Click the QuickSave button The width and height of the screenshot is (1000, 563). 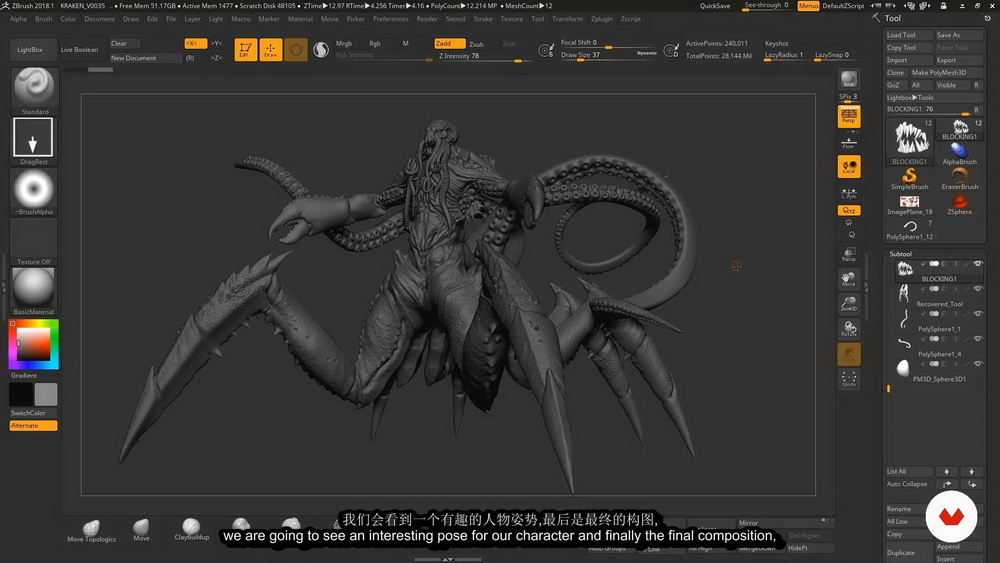715,6
